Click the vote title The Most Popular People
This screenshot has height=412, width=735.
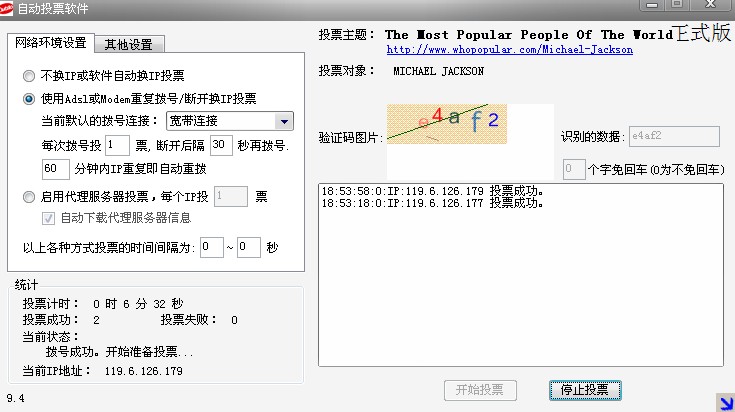pos(529,35)
